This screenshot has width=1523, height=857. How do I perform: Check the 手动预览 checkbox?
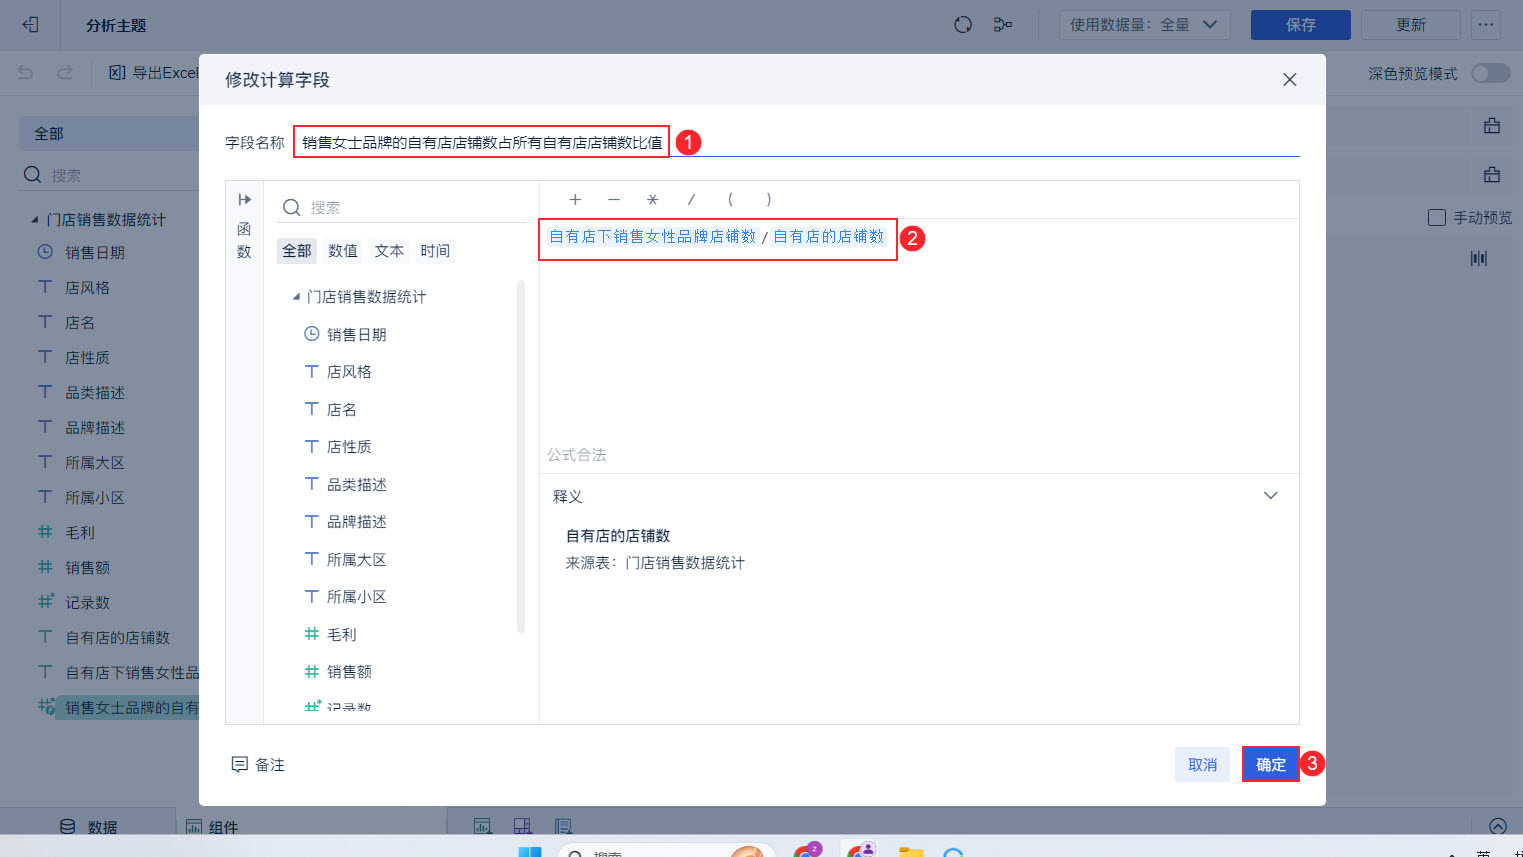1437,217
